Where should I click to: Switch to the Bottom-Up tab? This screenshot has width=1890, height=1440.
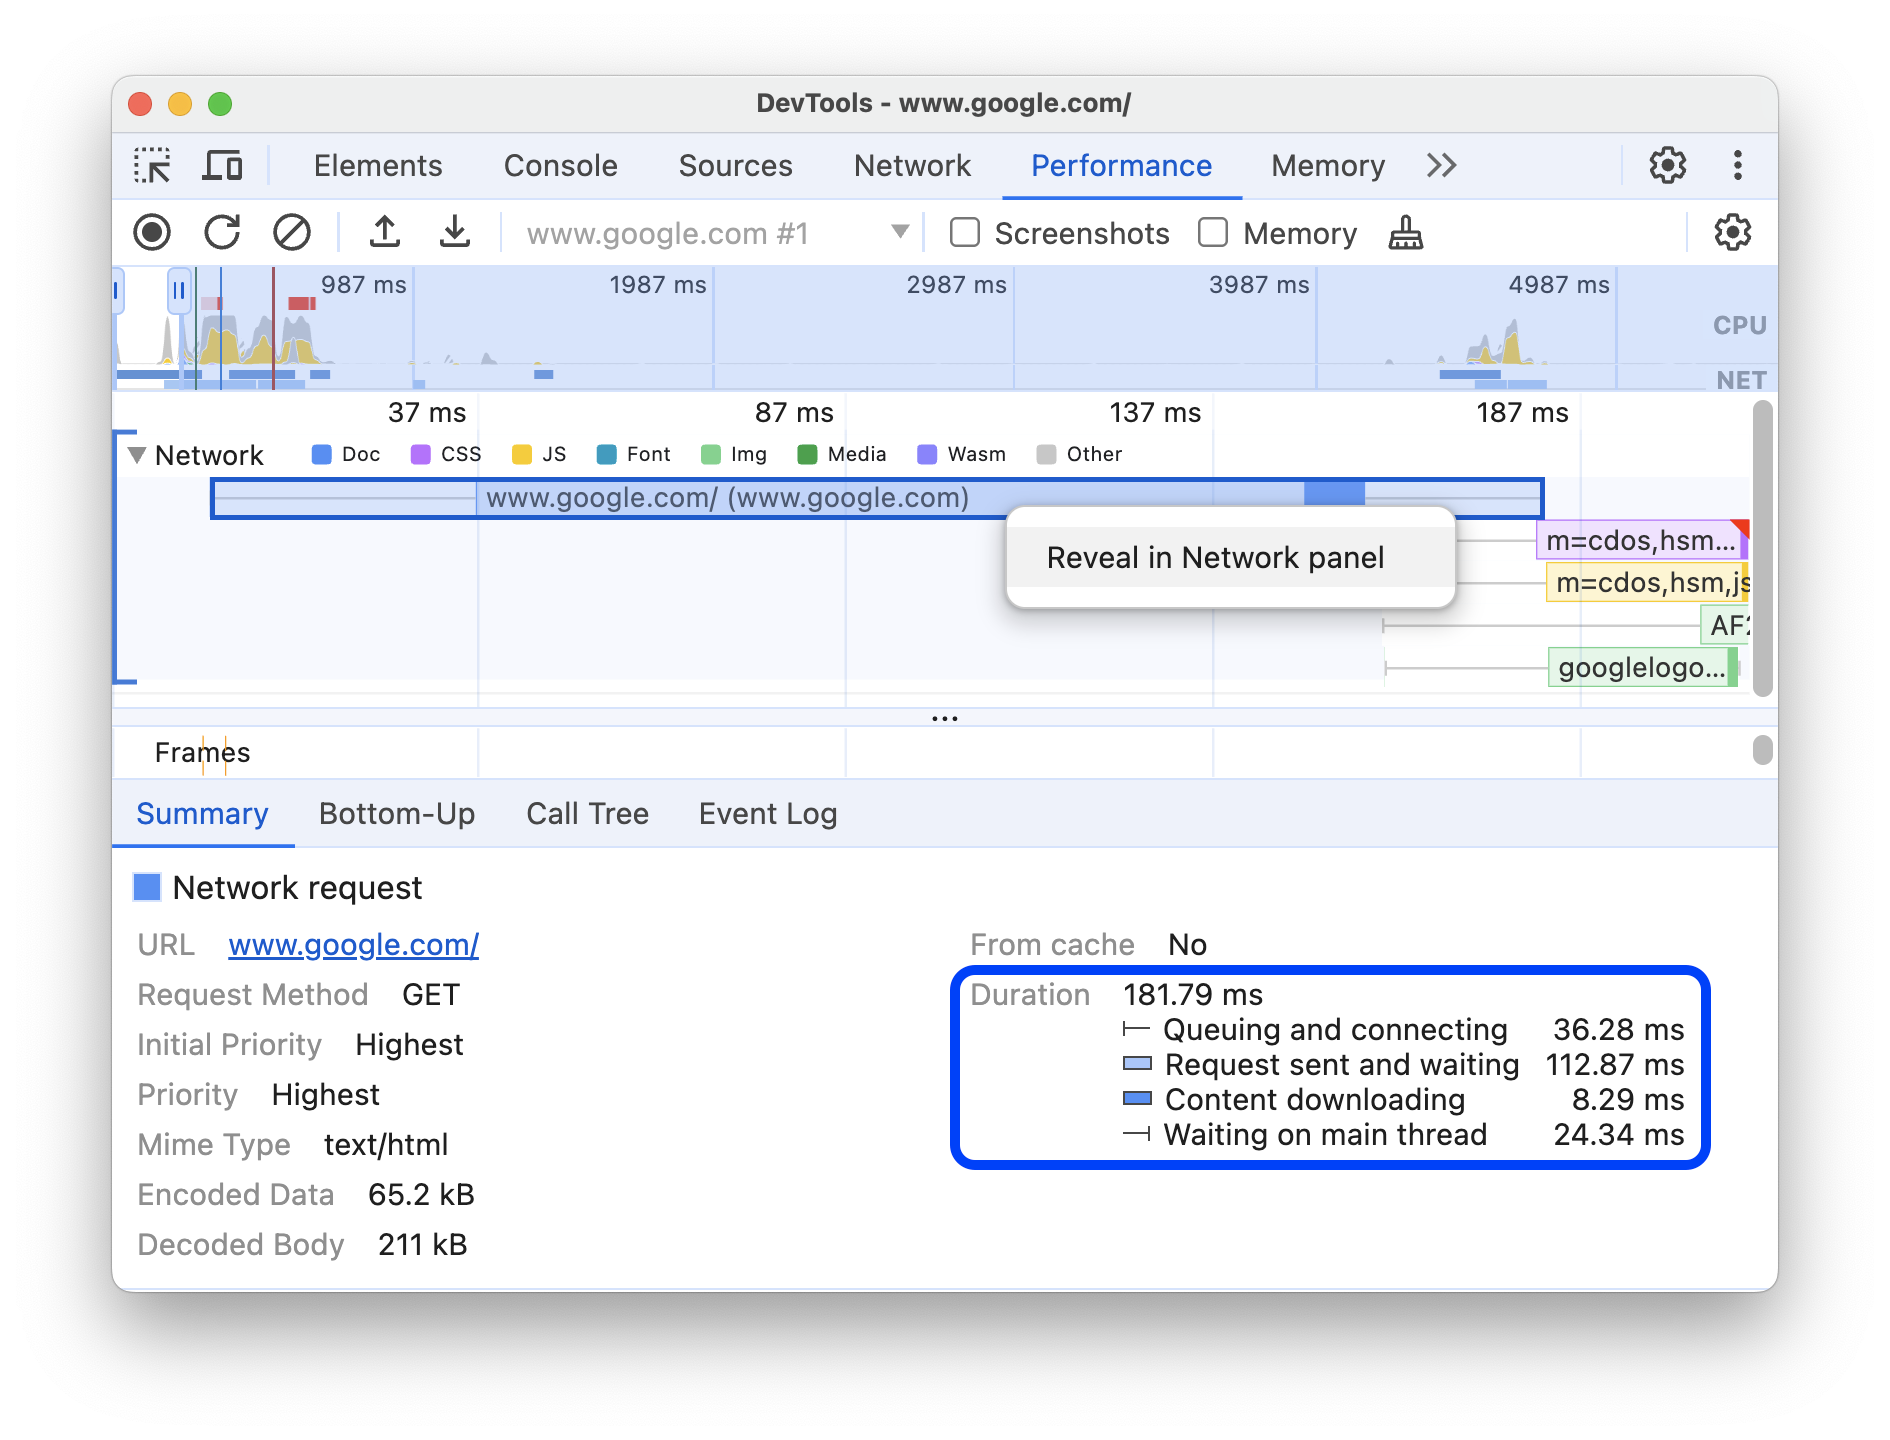[396, 813]
